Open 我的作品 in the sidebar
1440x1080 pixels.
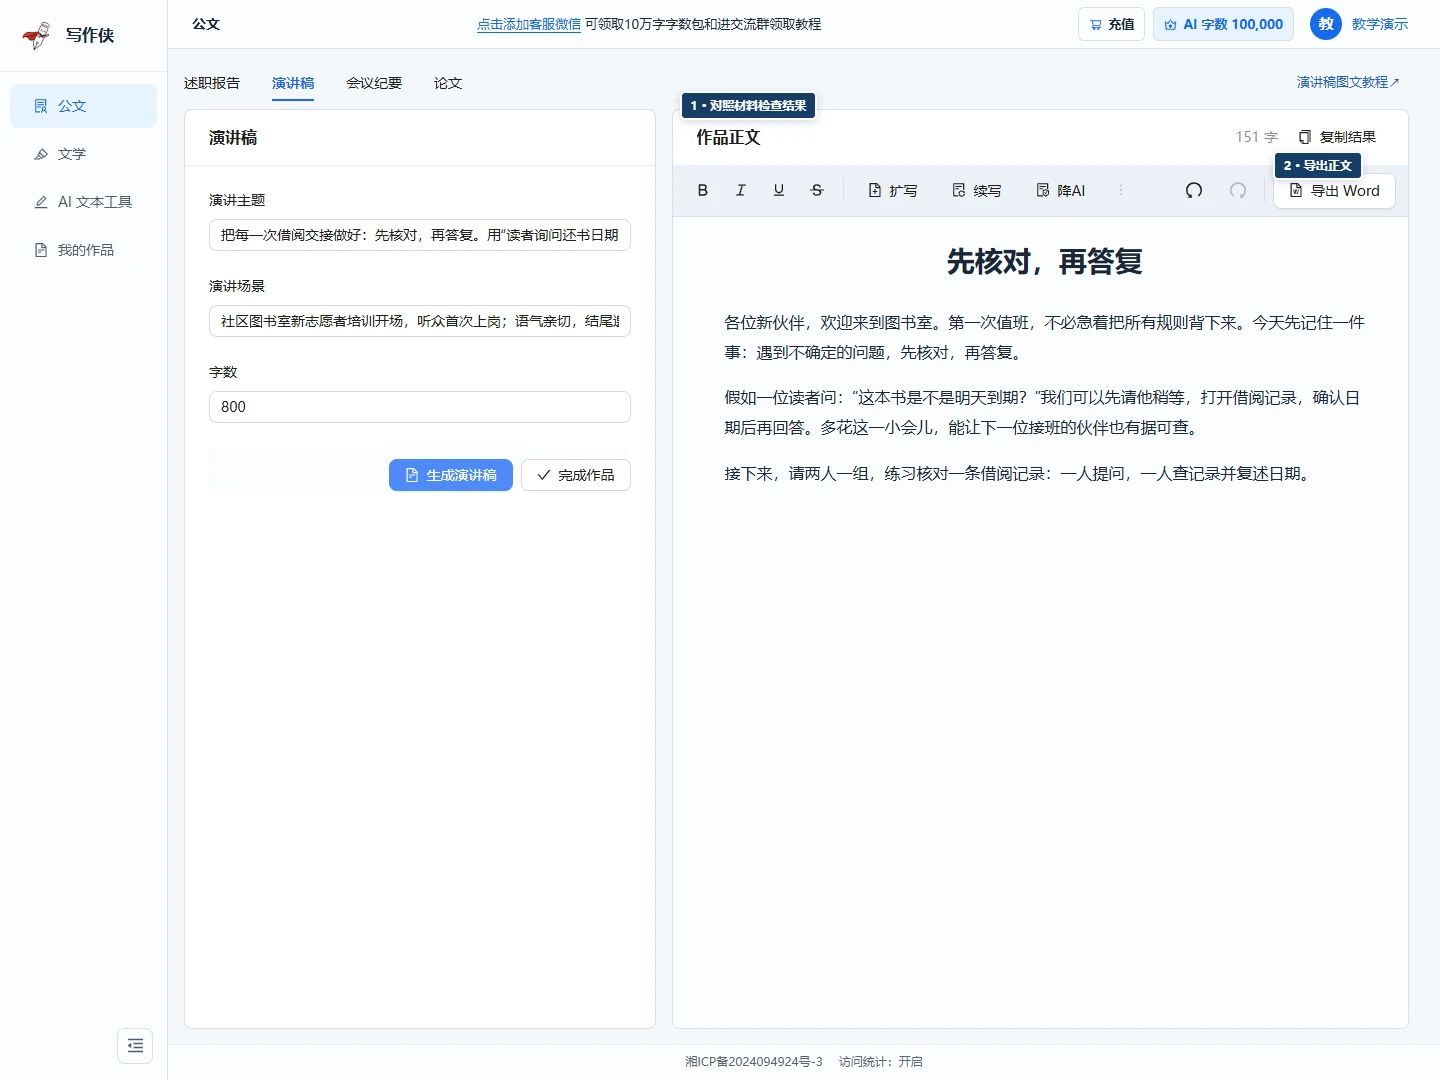(83, 250)
